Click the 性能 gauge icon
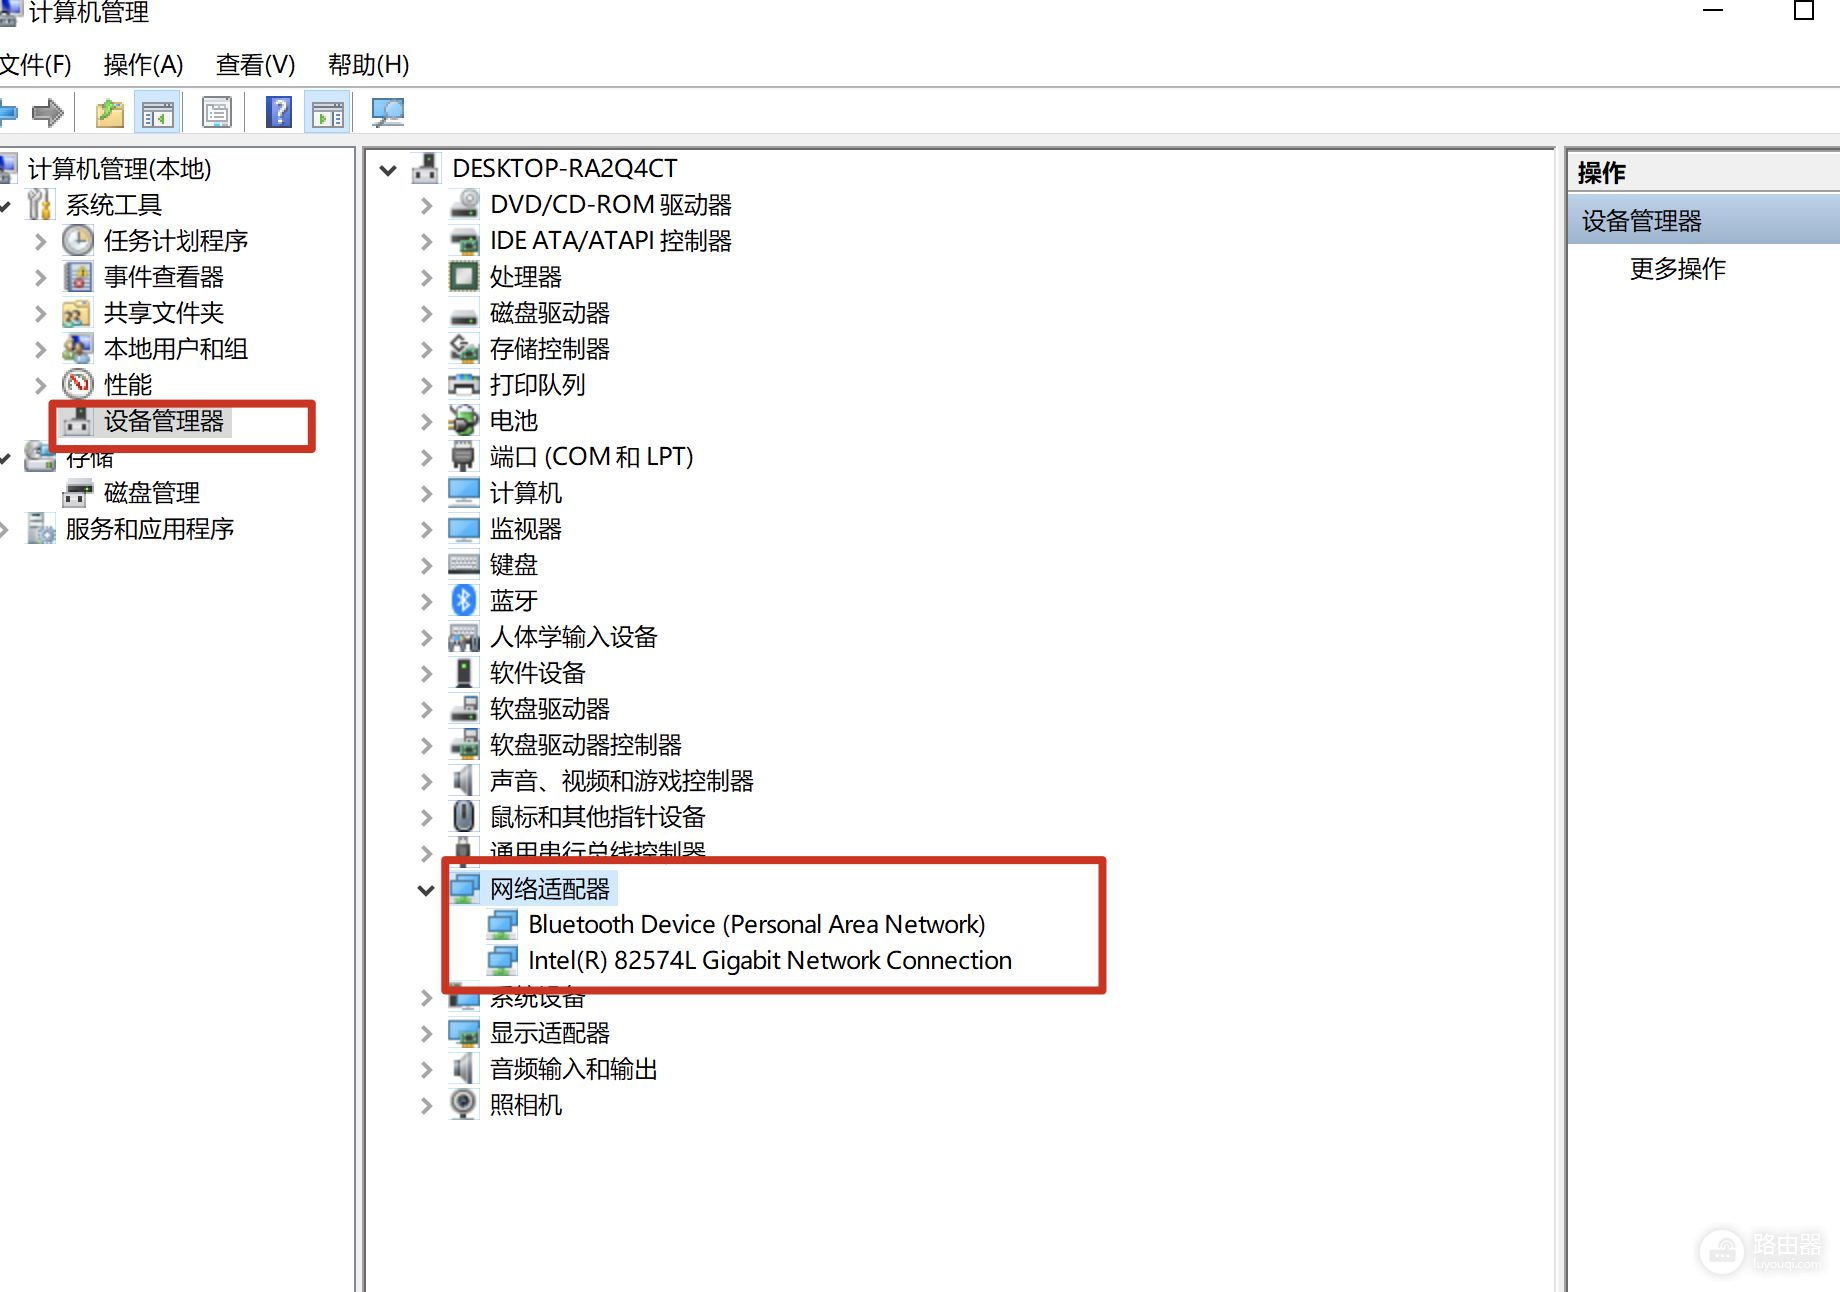The width and height of the screenshot is (1840, 1292). pyautogui.click(x=78, y=384)
